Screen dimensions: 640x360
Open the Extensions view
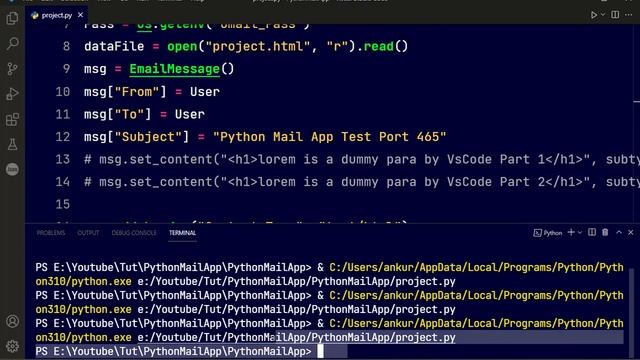(12, 120)
